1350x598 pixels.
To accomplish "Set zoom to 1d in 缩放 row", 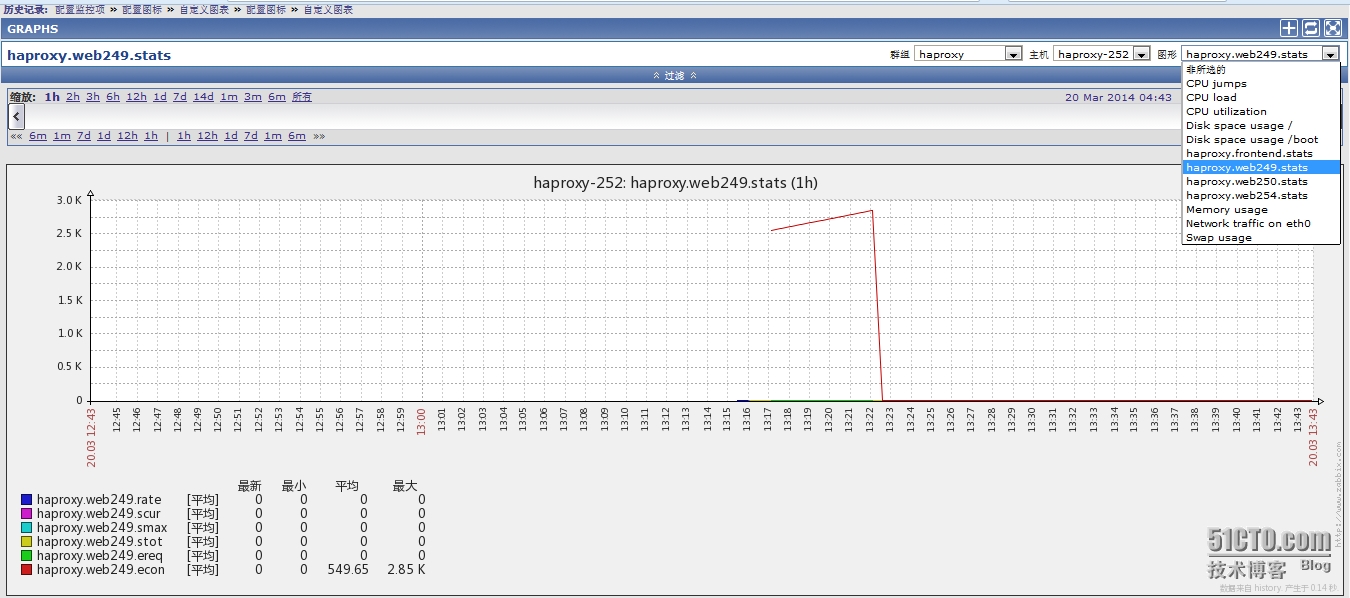I will (x=160, y=97).
